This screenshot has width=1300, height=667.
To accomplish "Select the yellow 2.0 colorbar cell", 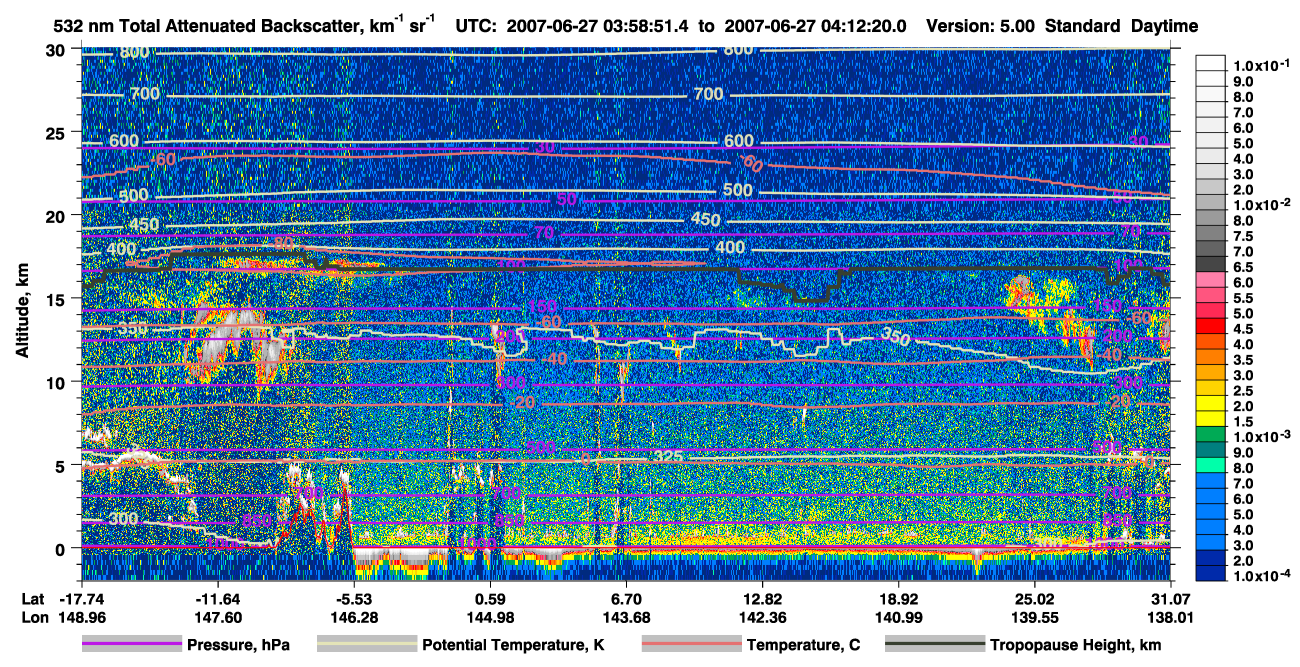I will tap(1212, 407).
